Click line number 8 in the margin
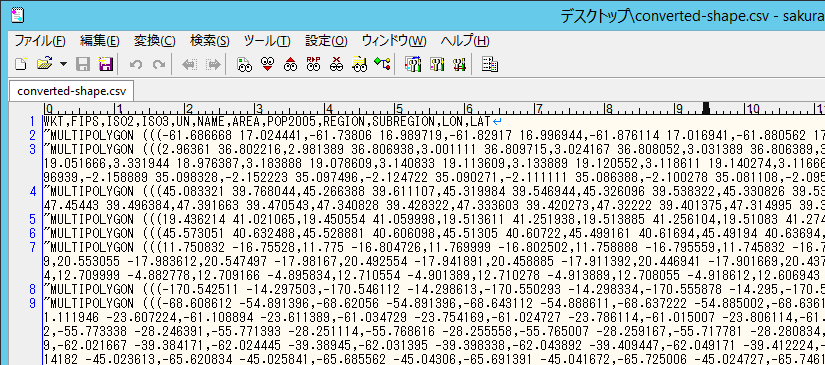 33,289
